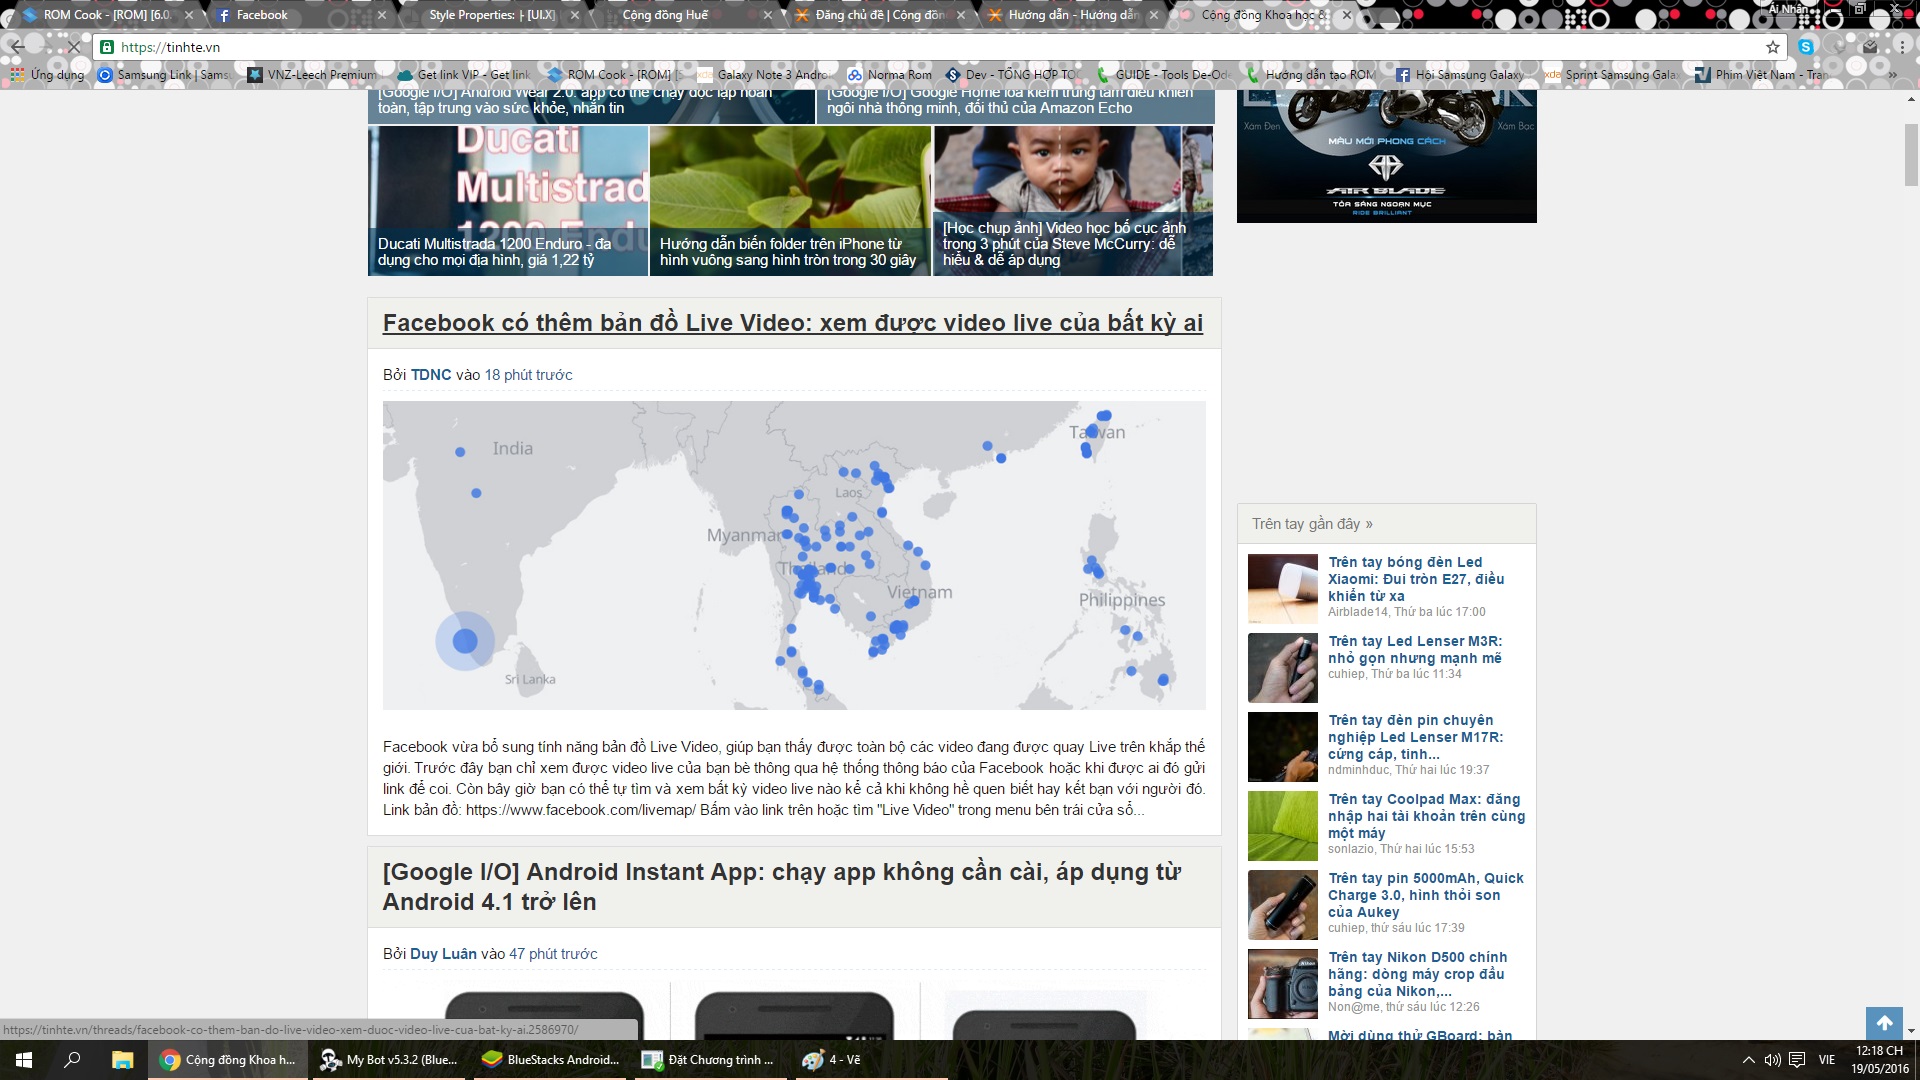The image size is (1920, 1080).
Task: Stop page loading with X button
Action: click(73, 47)
